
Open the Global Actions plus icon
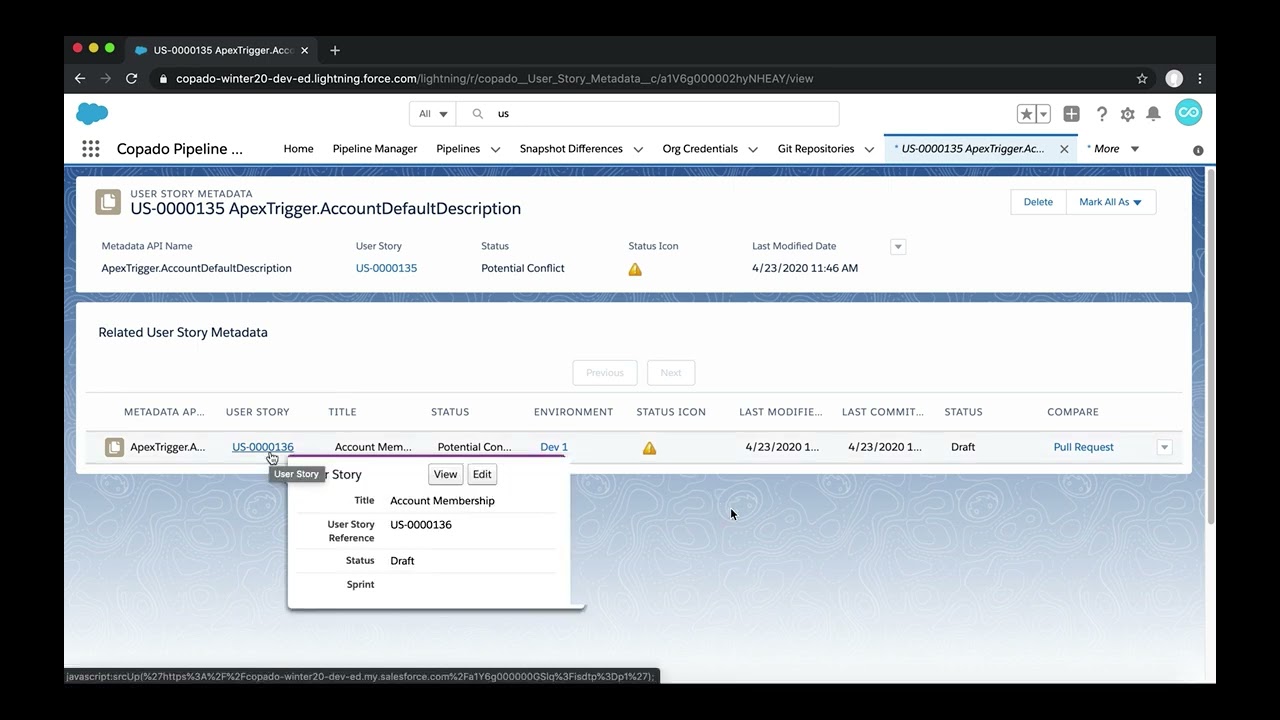tap(1071, 114)
